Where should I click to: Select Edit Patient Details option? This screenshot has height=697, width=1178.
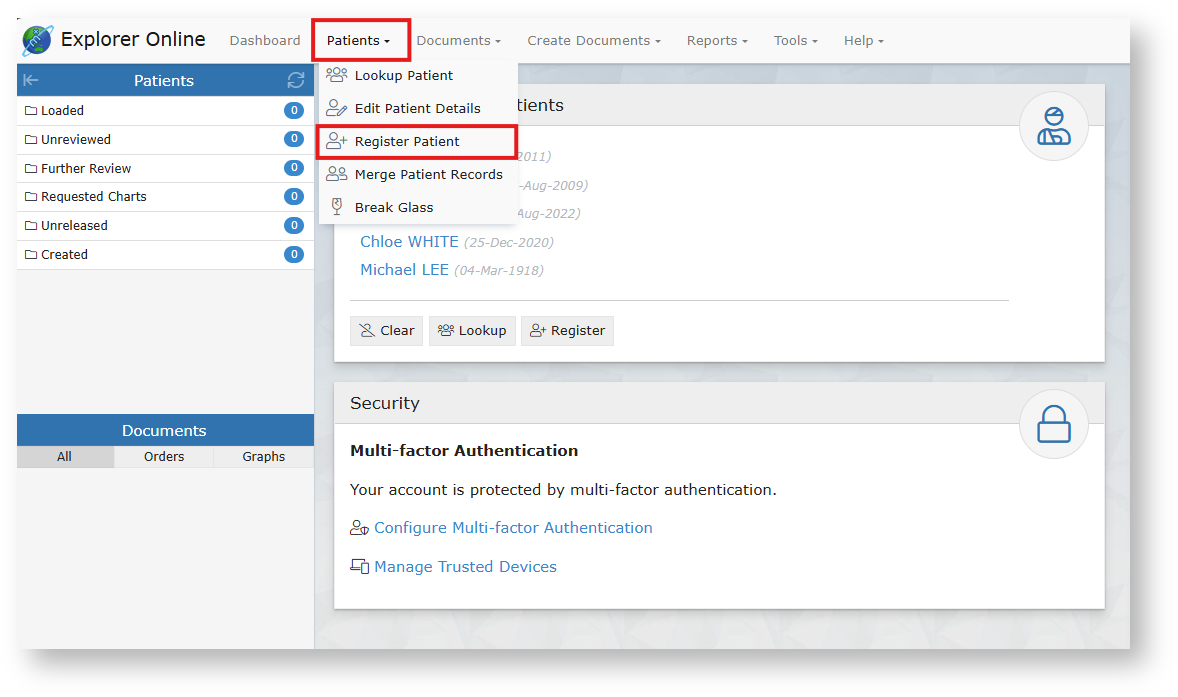pyautogui.click(x=417, y=108)
